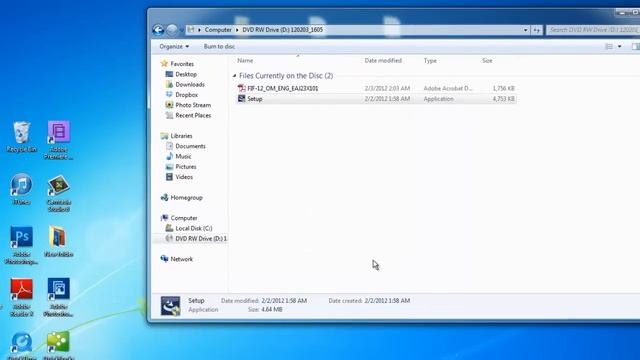The width and height of the screenshot is (640, 360).
Task: Open the view options dropdown arrow
Action: [x=619, y=47]
